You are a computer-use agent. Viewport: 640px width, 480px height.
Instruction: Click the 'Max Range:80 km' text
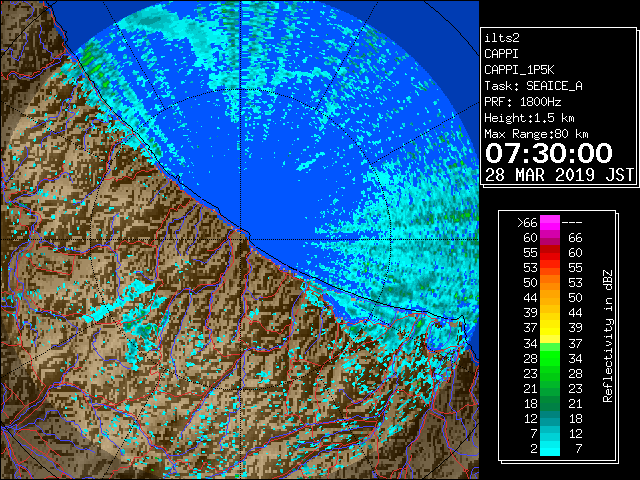[536, 134]
